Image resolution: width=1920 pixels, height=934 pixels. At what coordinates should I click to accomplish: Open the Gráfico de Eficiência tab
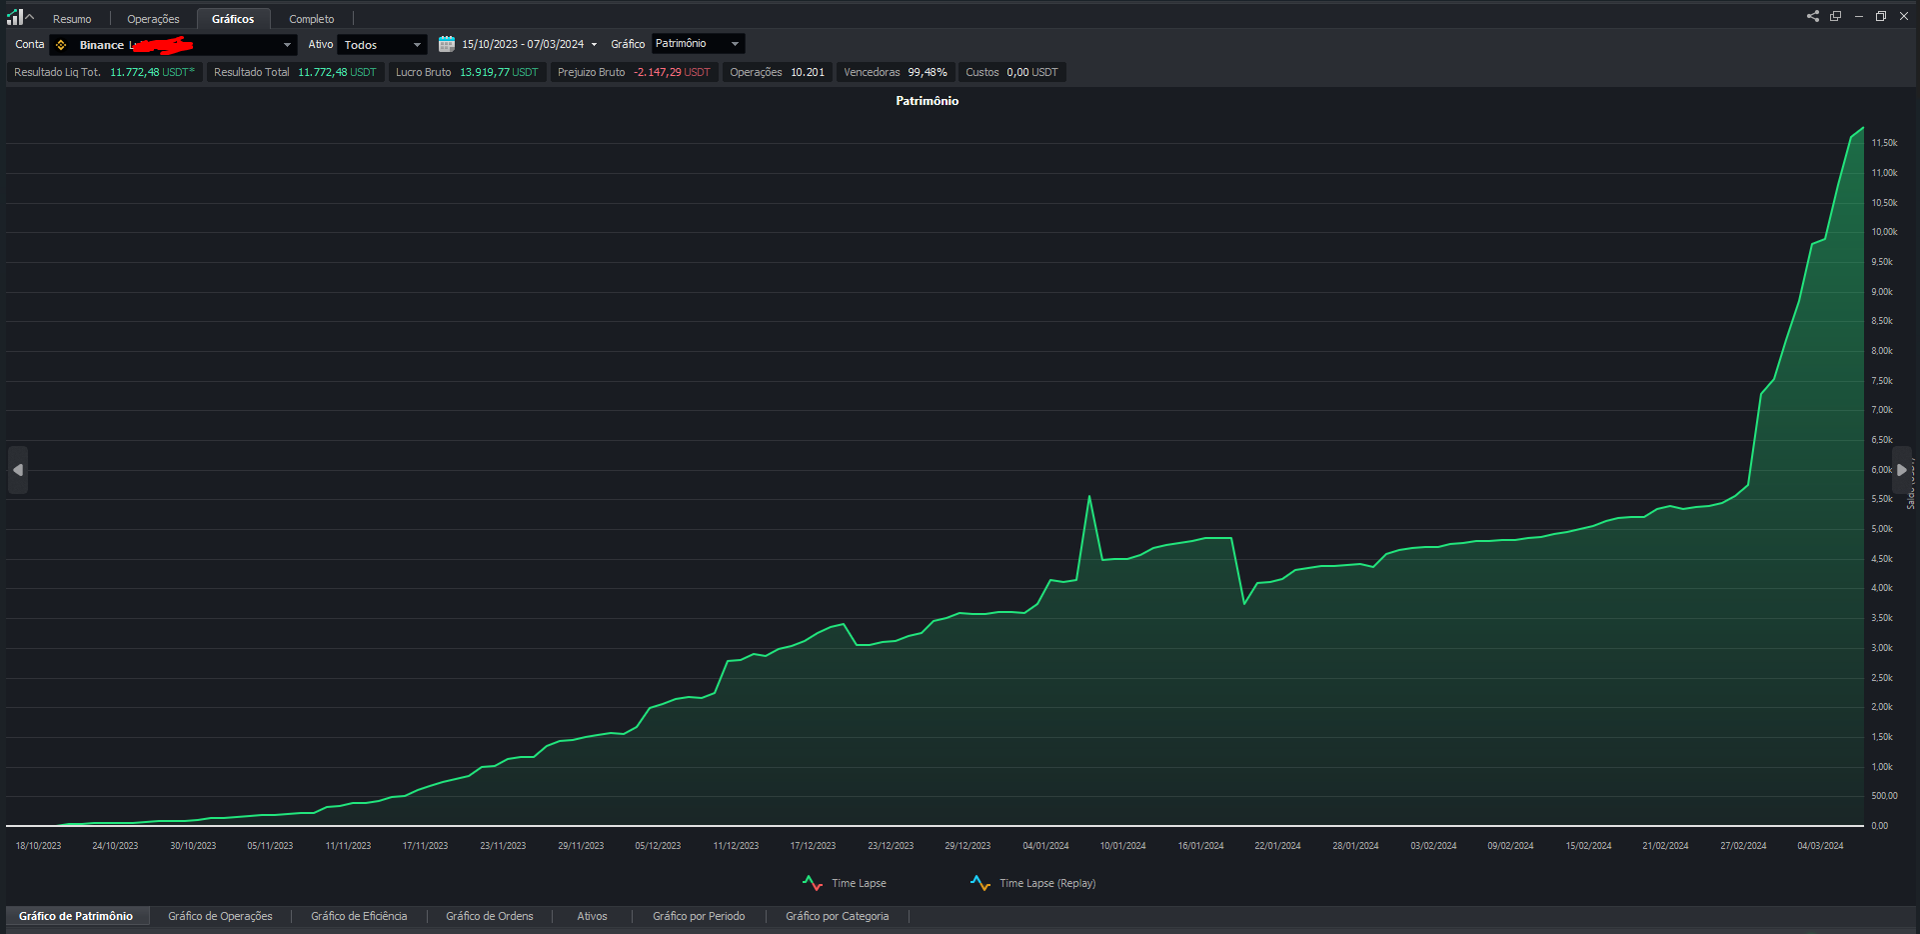coord(358,916)
